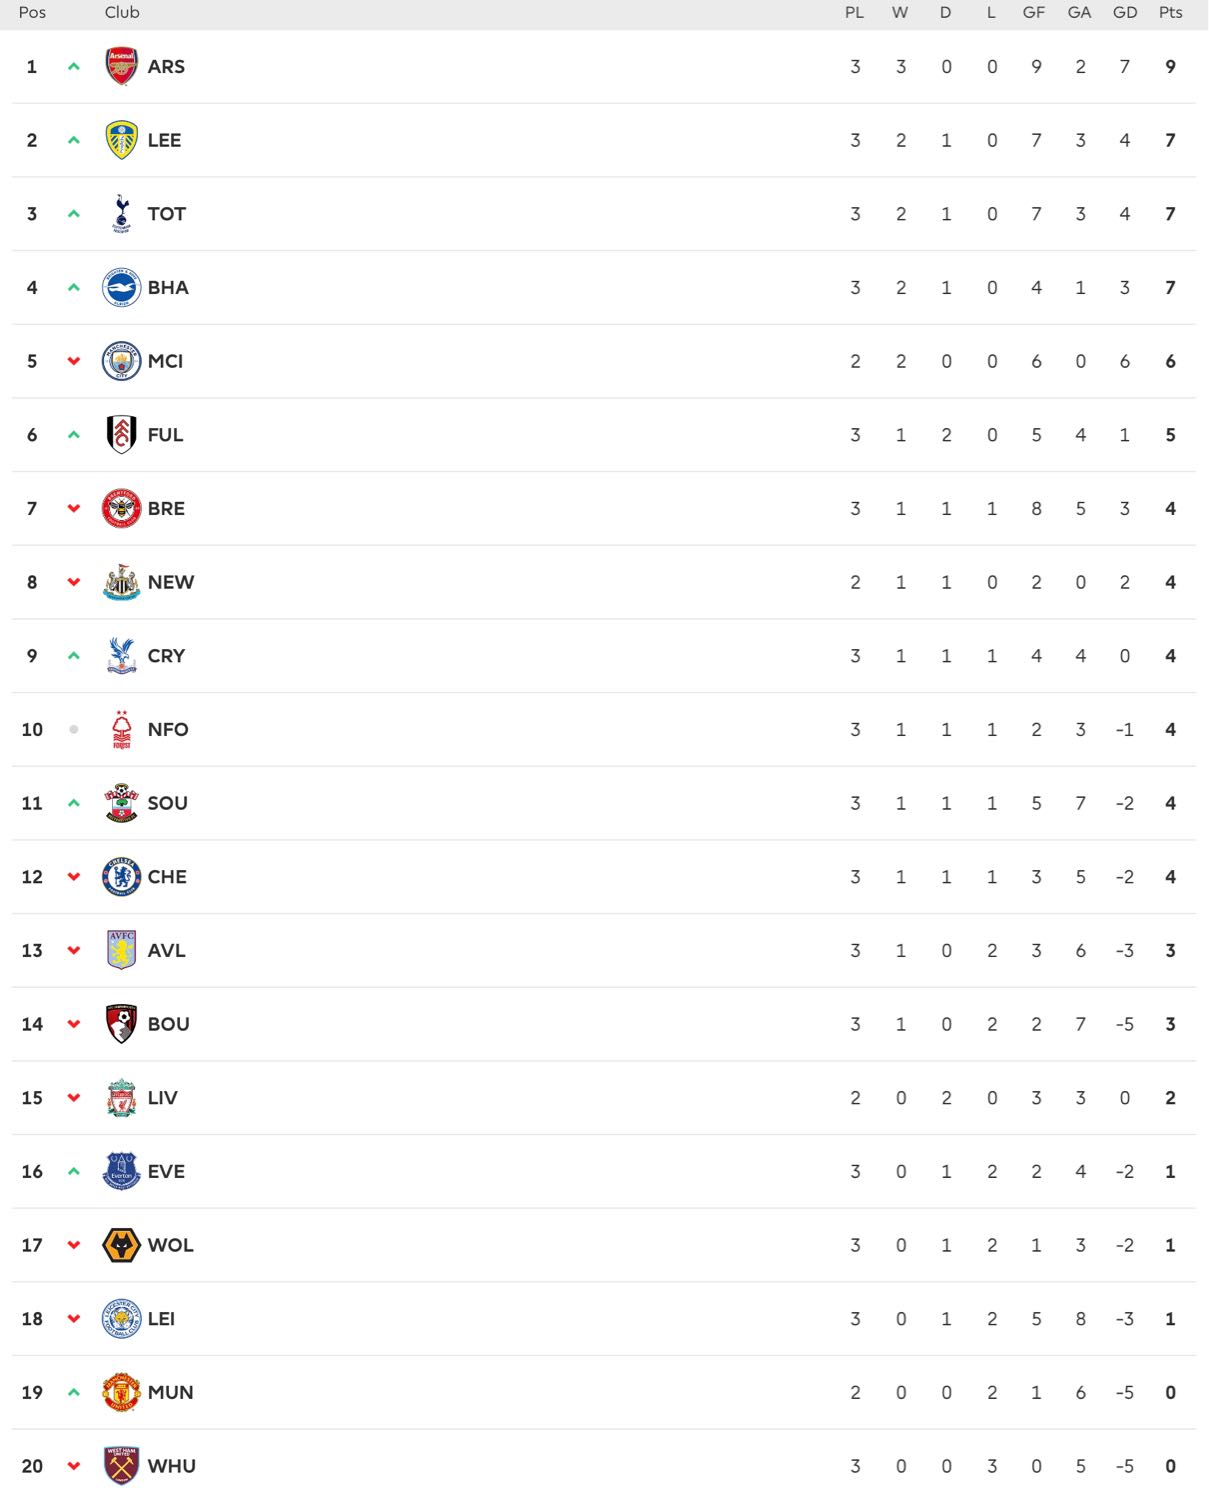Open the MUN team name link
Image resolution: width=1209 pixels, height=1500 pixels.
(x=170, y=1393)
